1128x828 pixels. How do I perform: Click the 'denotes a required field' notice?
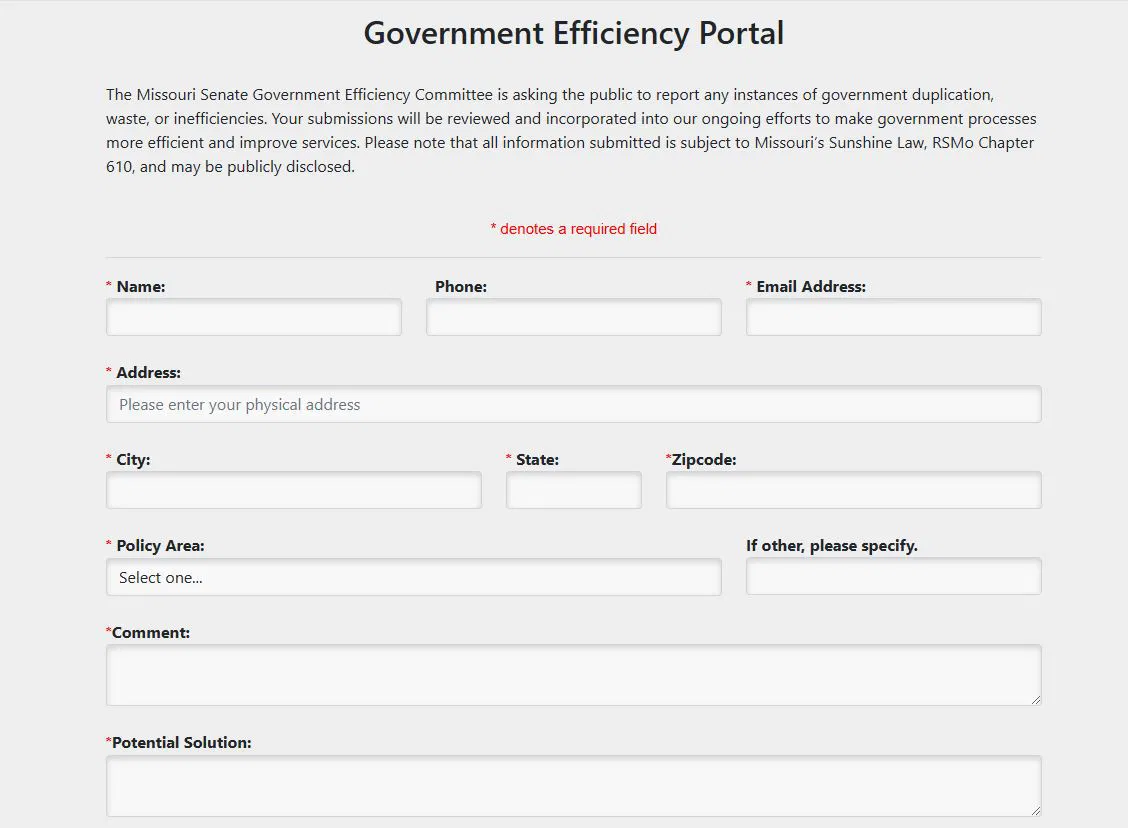pos(573,229)
